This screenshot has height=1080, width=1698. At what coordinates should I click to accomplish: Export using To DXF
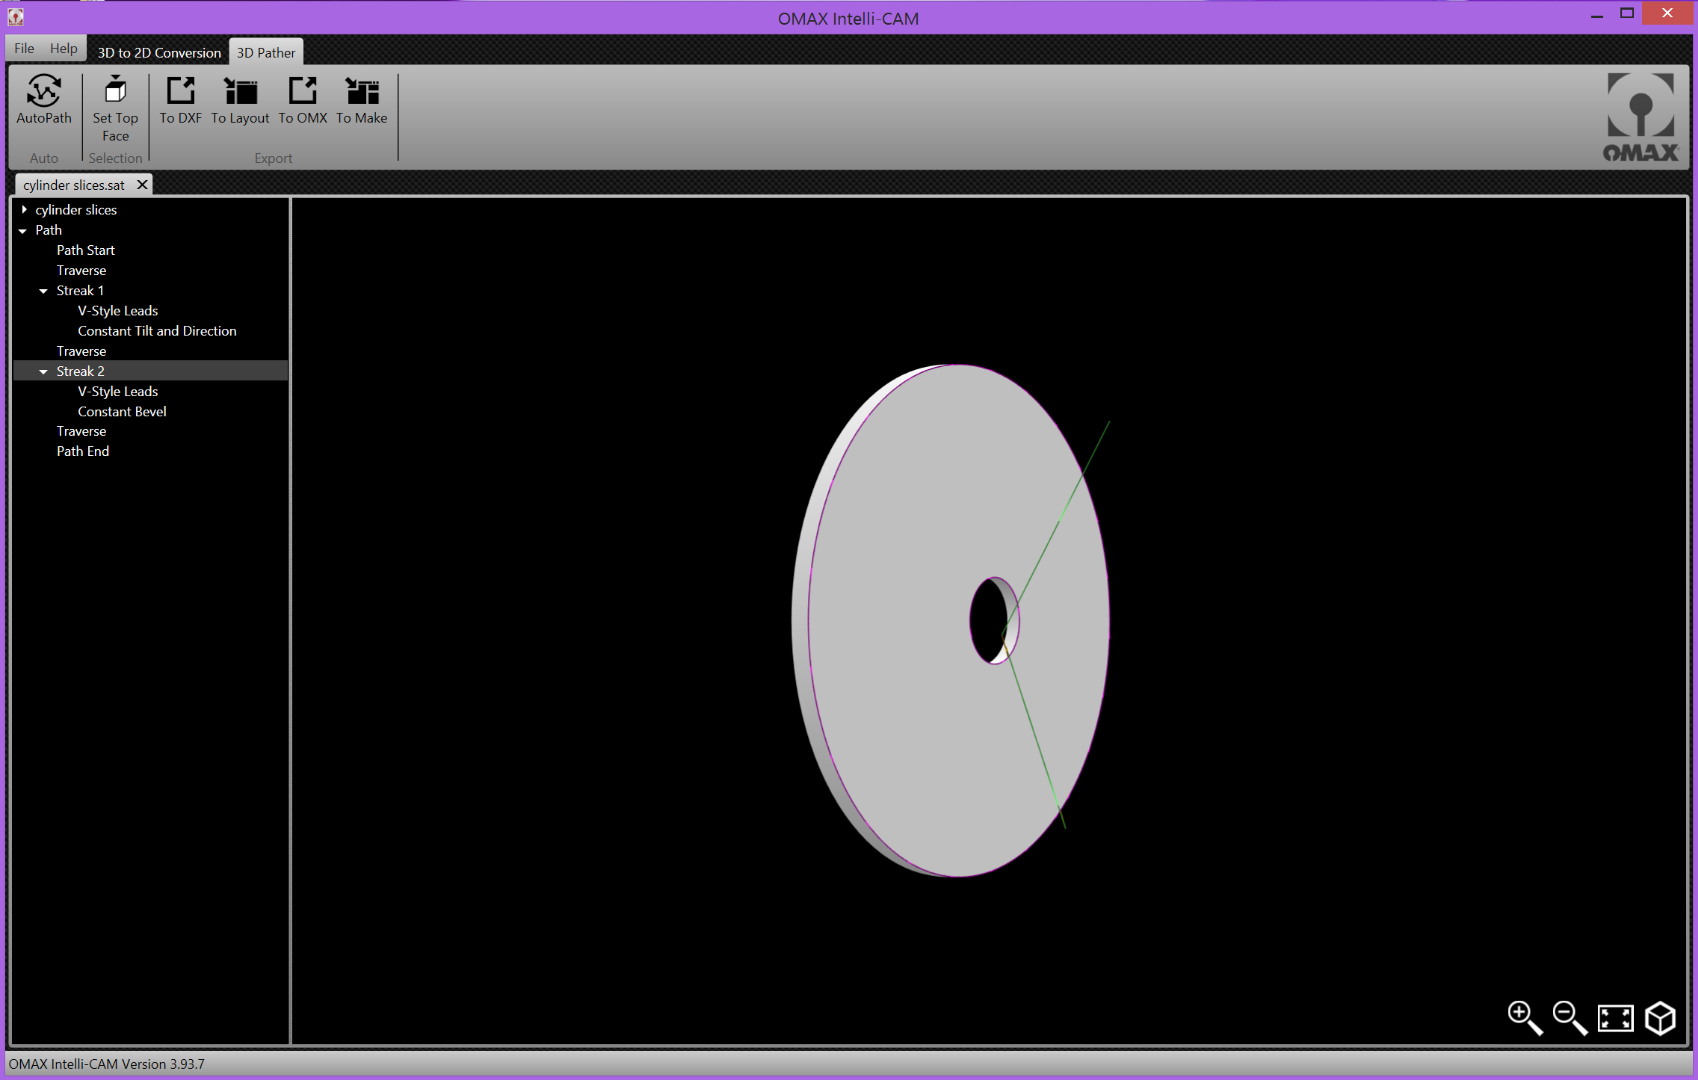coord(181,100)
